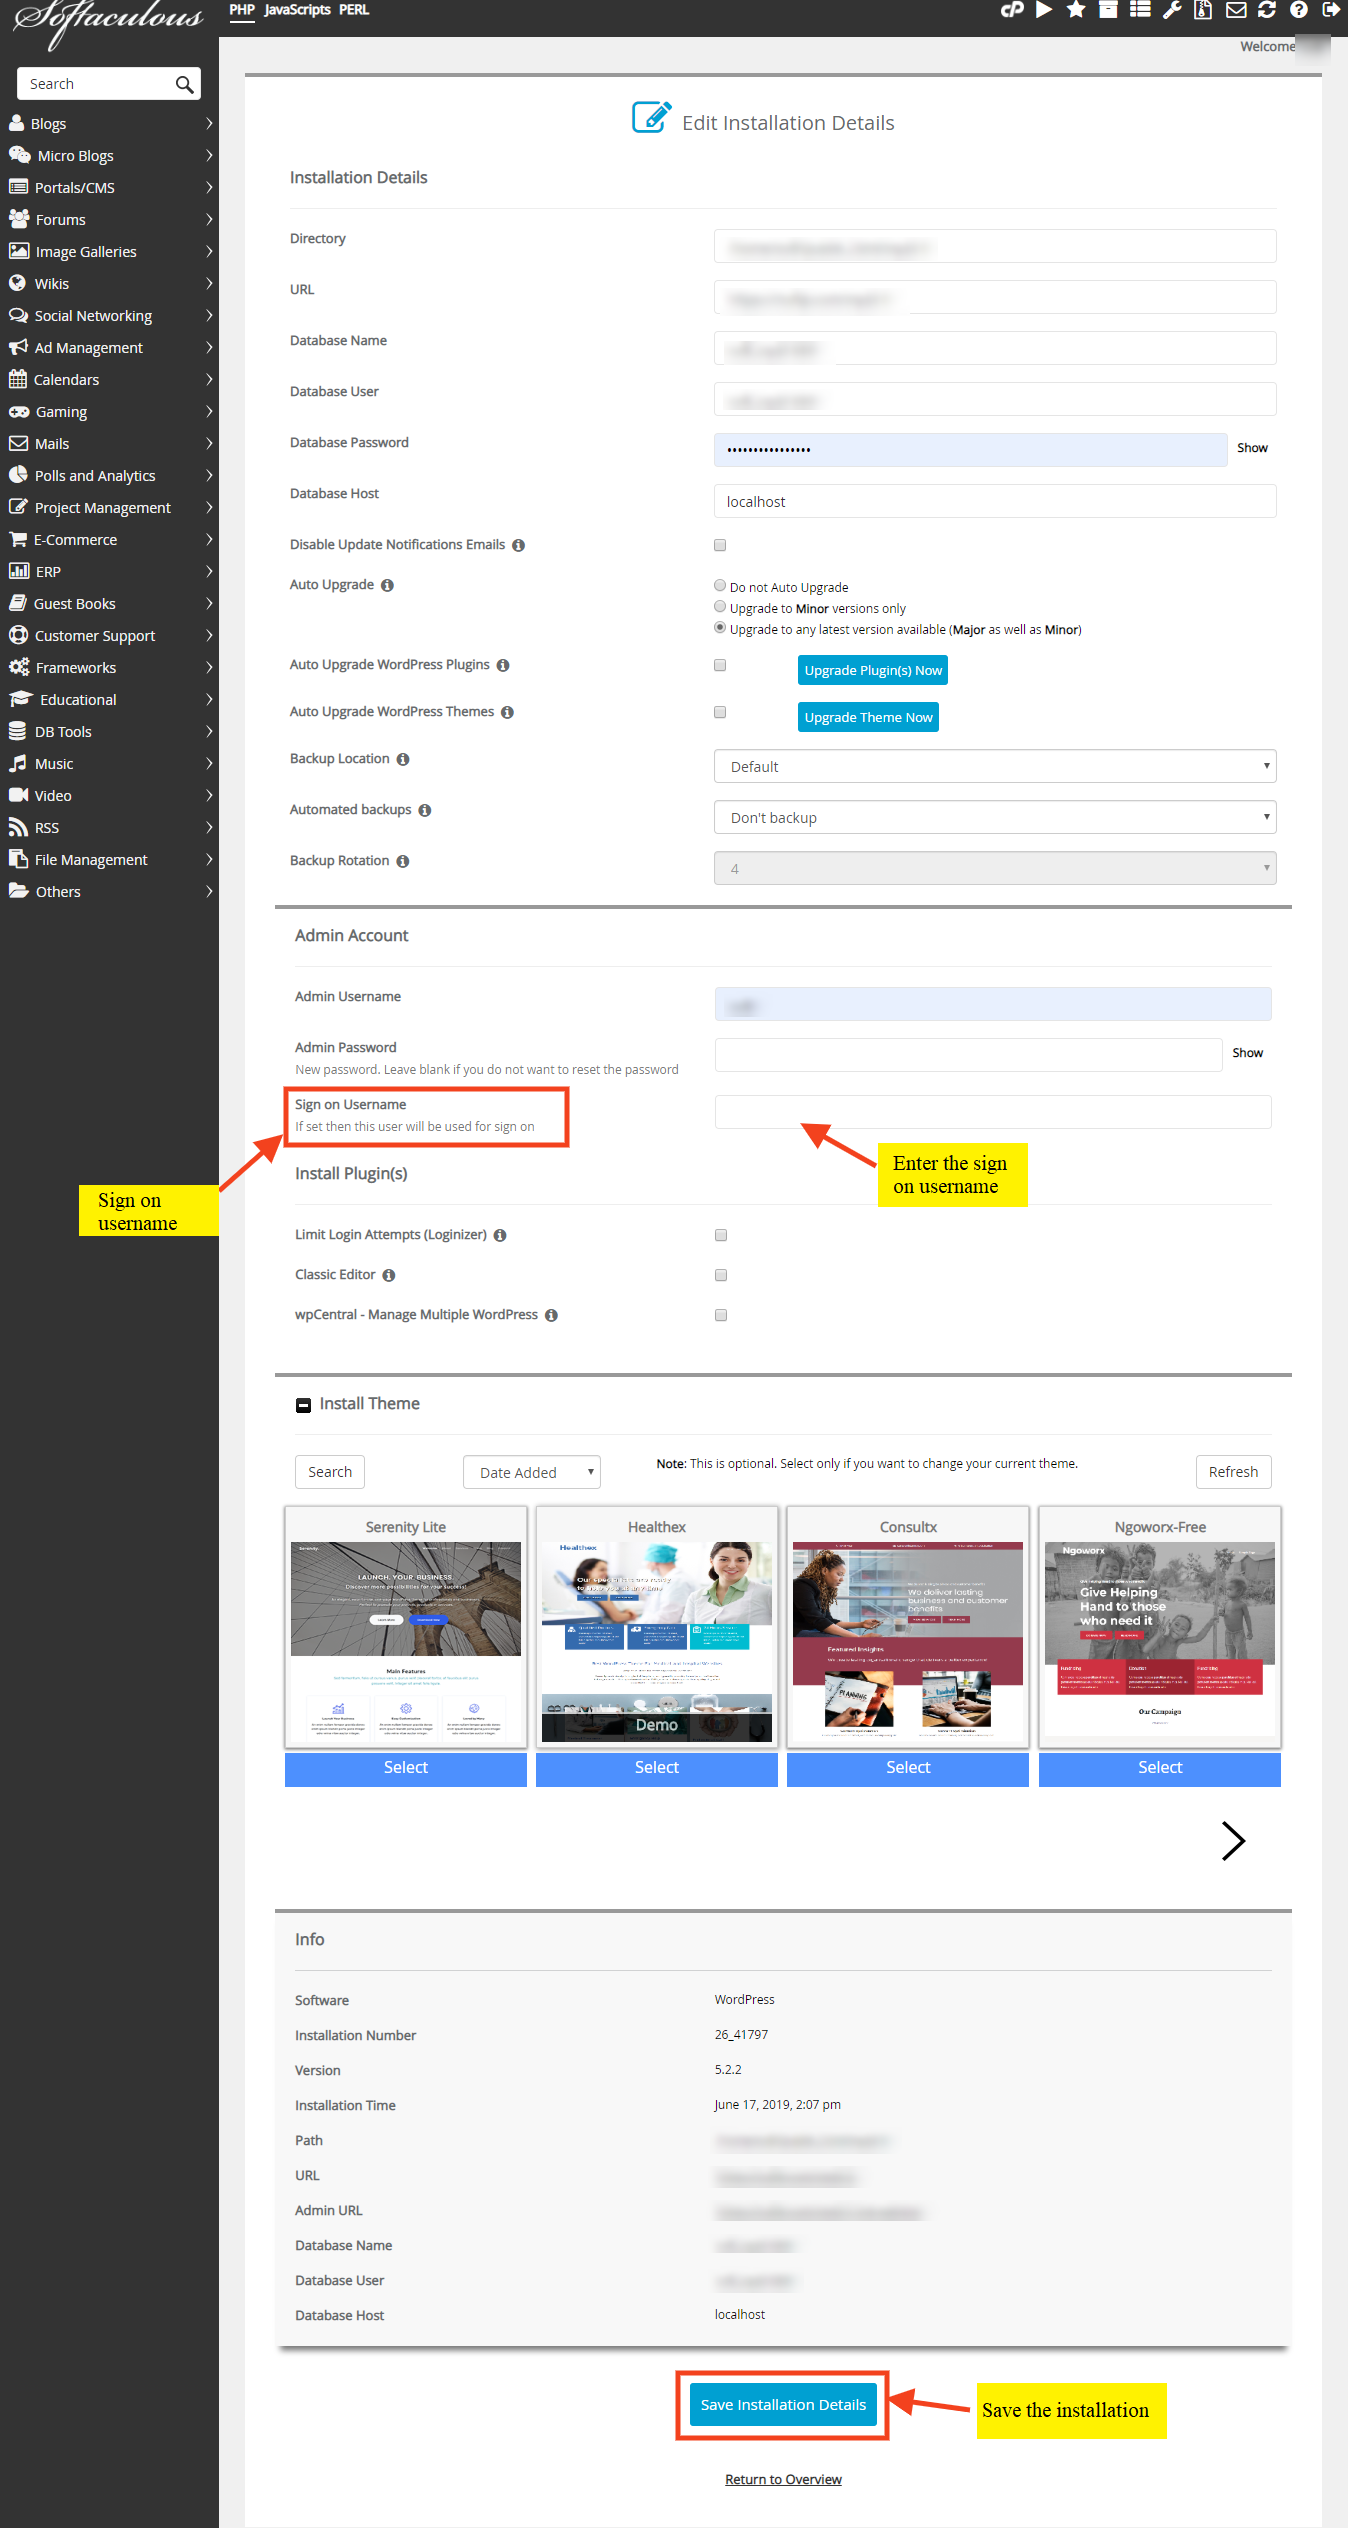Click info icon next to Backup Location
Image resolution: width=1348 pixels, height=2528 pixels.
click(x=403, y=759)
